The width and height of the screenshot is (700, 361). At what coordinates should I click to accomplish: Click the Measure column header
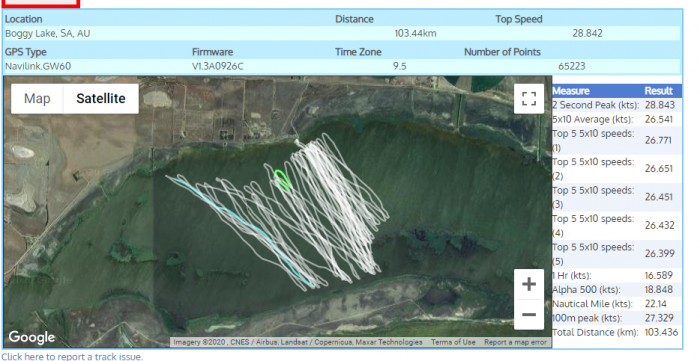tap(571, 91)
